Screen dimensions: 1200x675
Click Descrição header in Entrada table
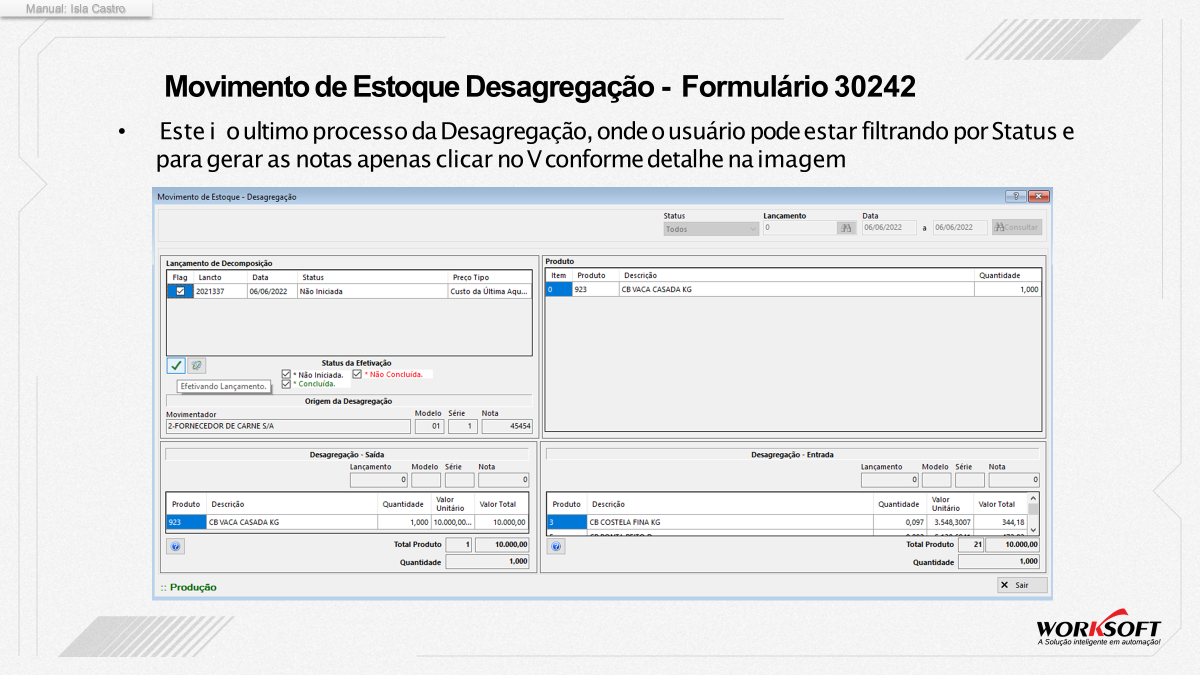click(x=730, y=504)
